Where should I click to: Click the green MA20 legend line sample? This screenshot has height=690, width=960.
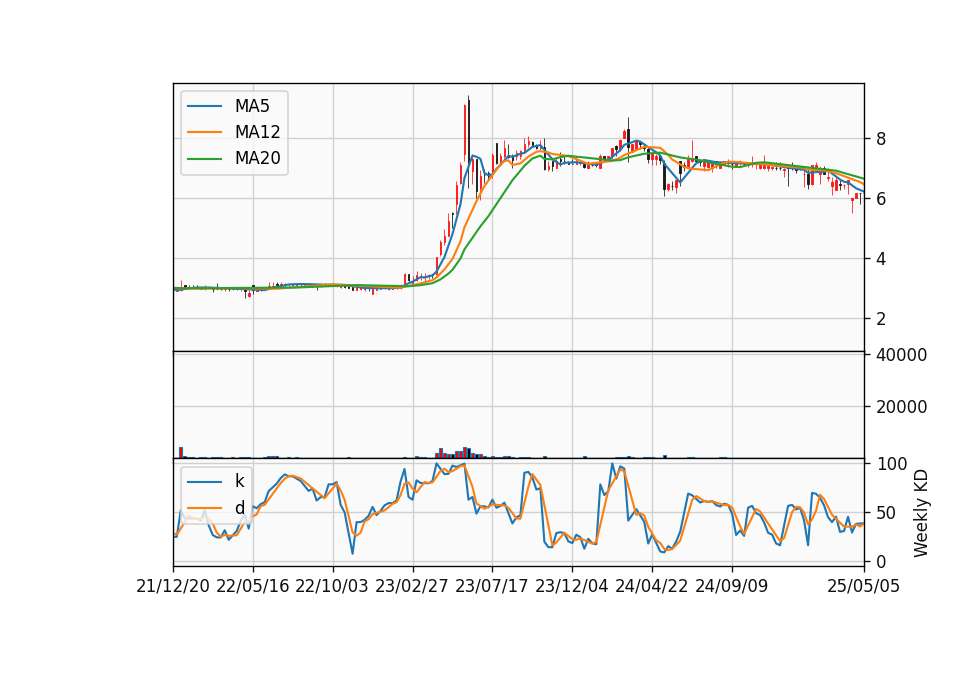point(204,159)
